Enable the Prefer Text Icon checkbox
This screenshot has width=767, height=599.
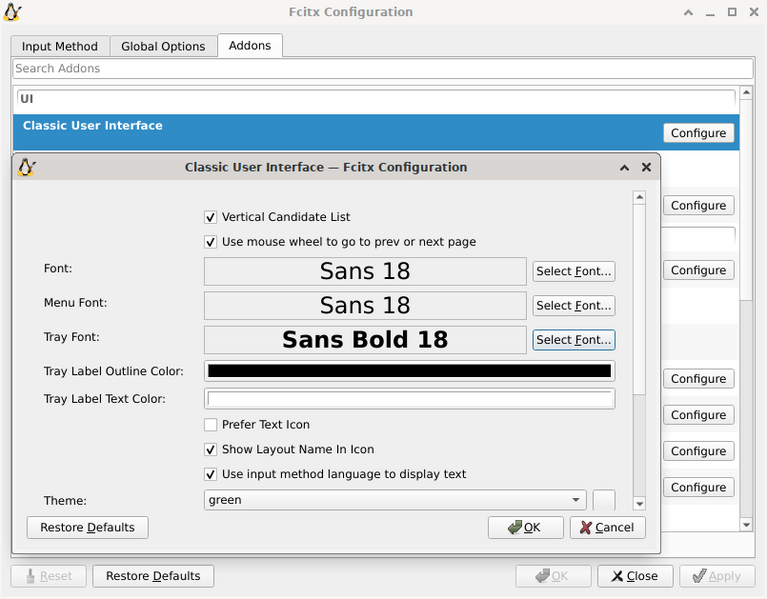coord(211,425)
